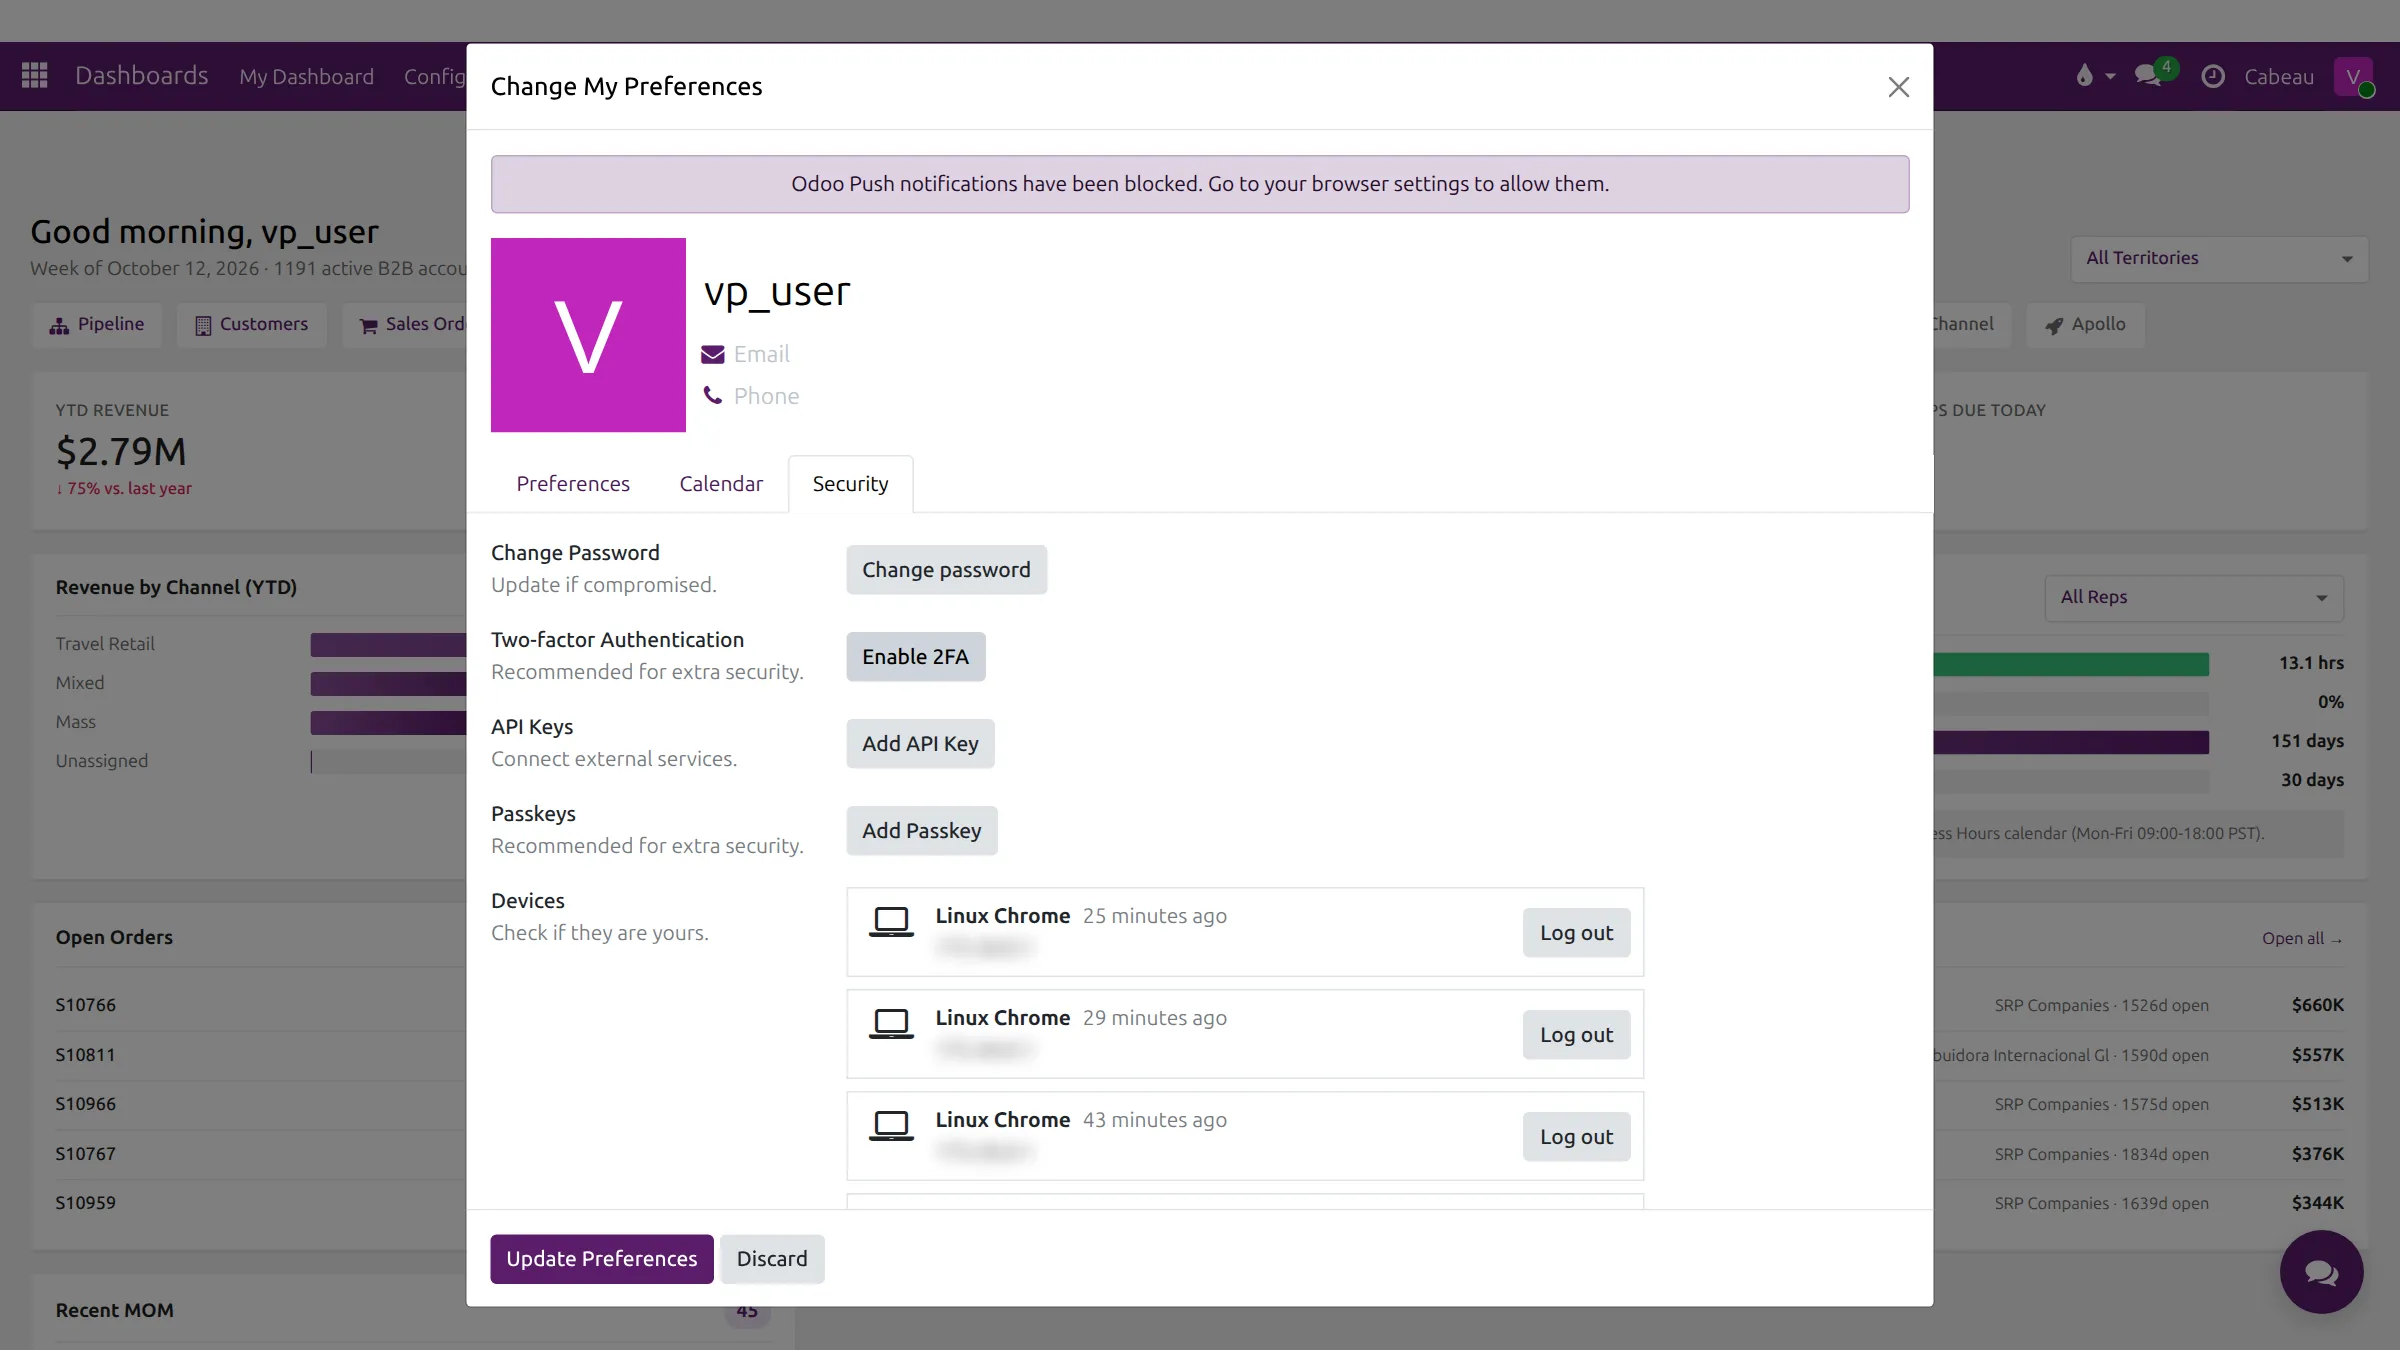This screenshot has height=1350, width=2400.
Task: Click the laptop icon for 43 minutes ago device
Action: pyautogui.click(x=891, y=1125)
